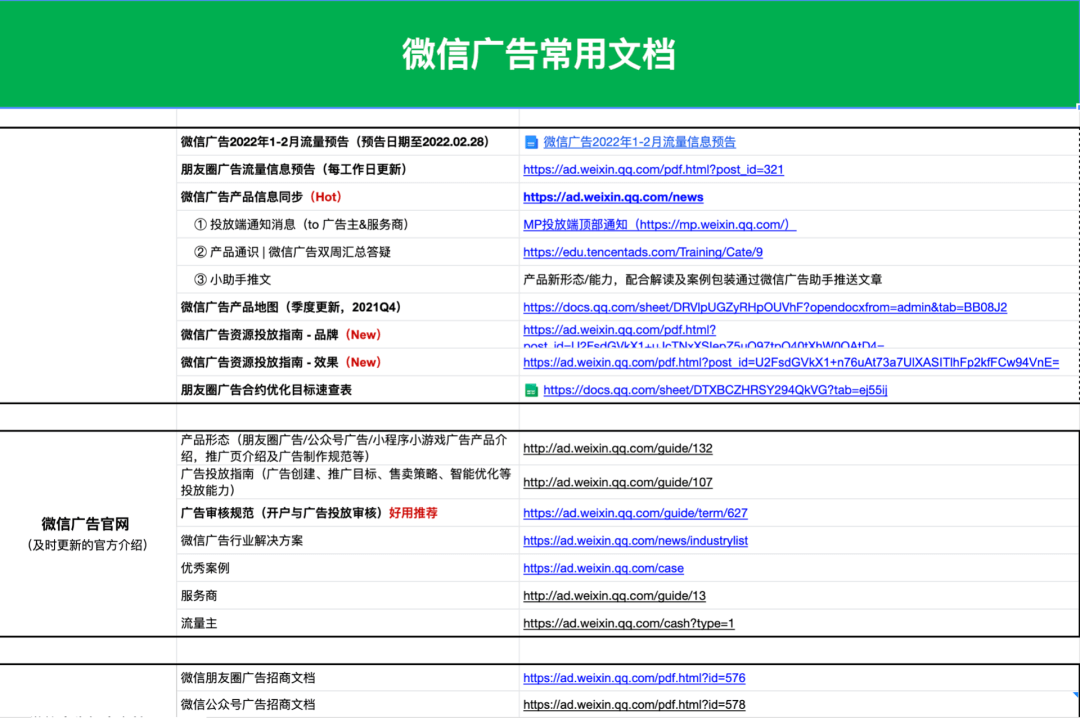1080x718 pixels.
Task: Open the ad.weixin.qq.com/guide/132 link
Action: tap(617, 449)
